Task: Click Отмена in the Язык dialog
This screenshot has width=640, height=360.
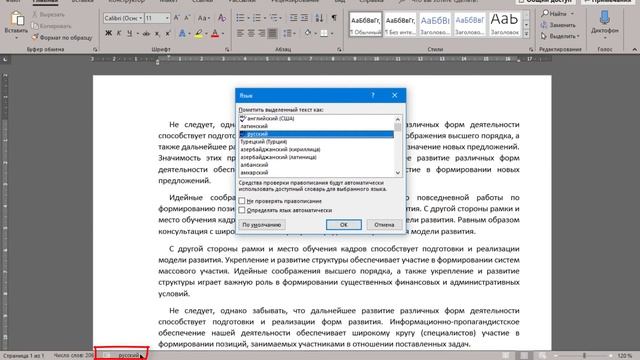Action: 384,225
